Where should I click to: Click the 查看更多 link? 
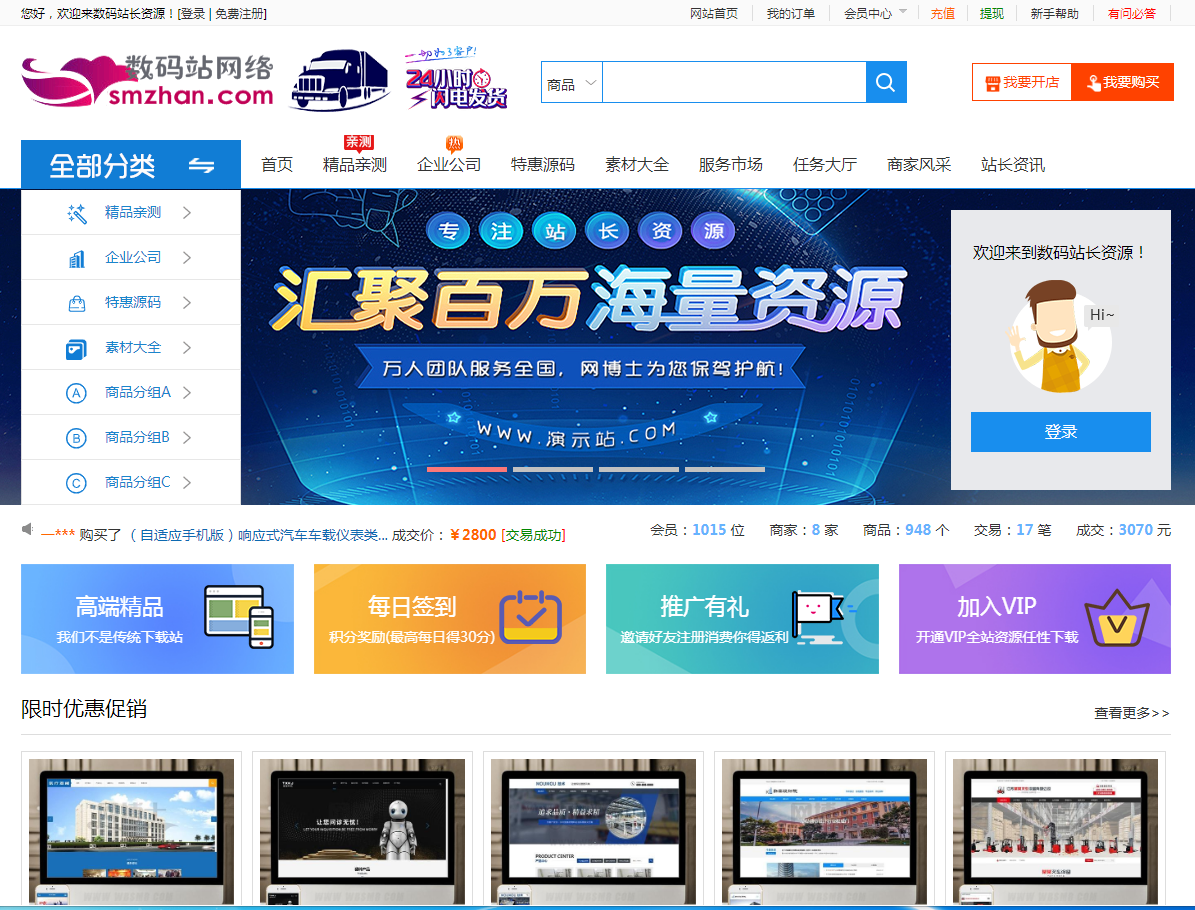click(x=1131, y=713)
